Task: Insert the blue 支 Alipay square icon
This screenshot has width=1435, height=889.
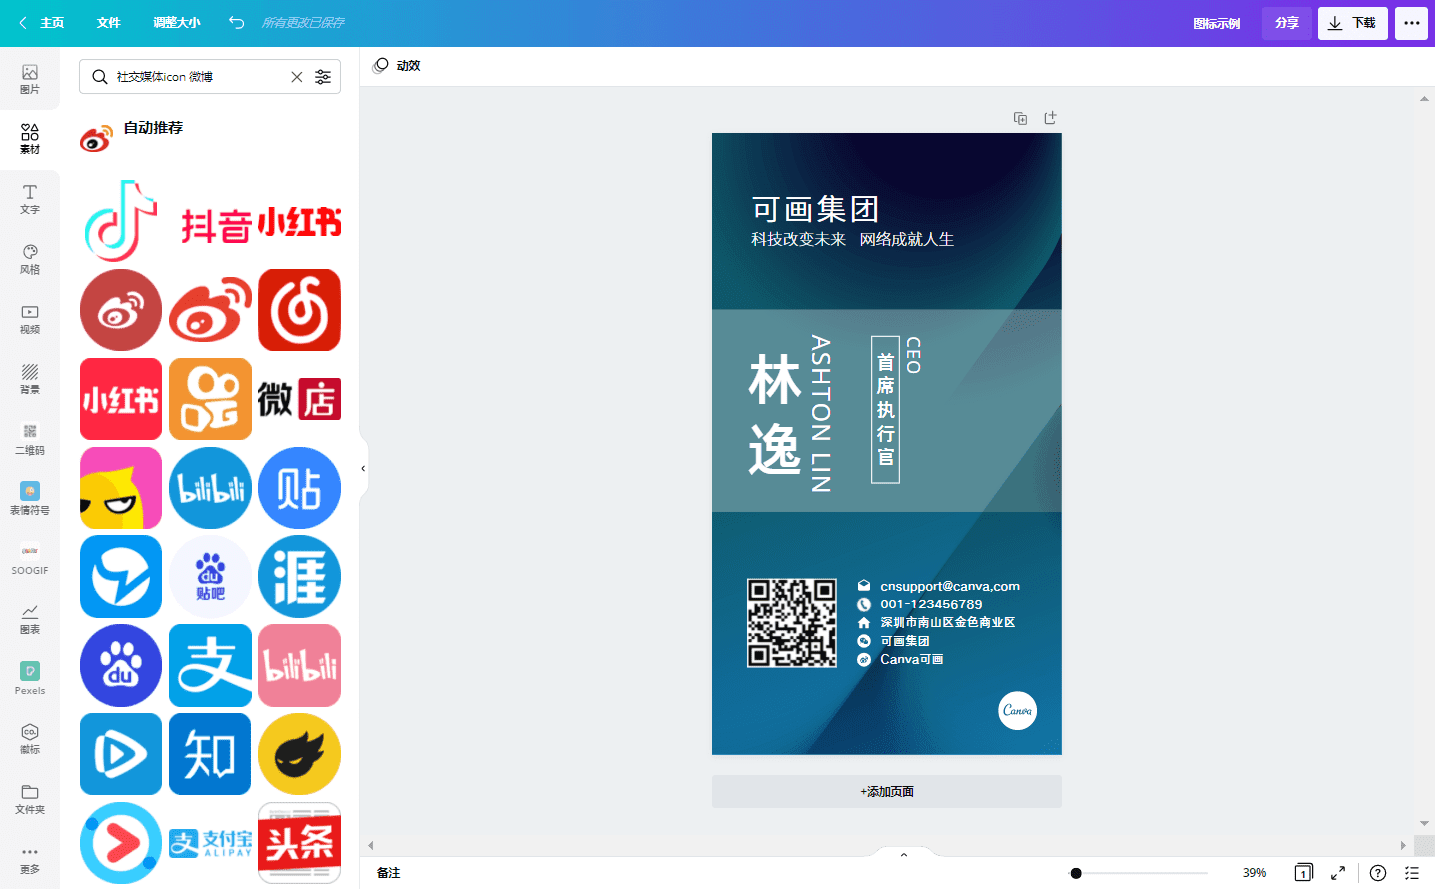Action: pos(210,666)
